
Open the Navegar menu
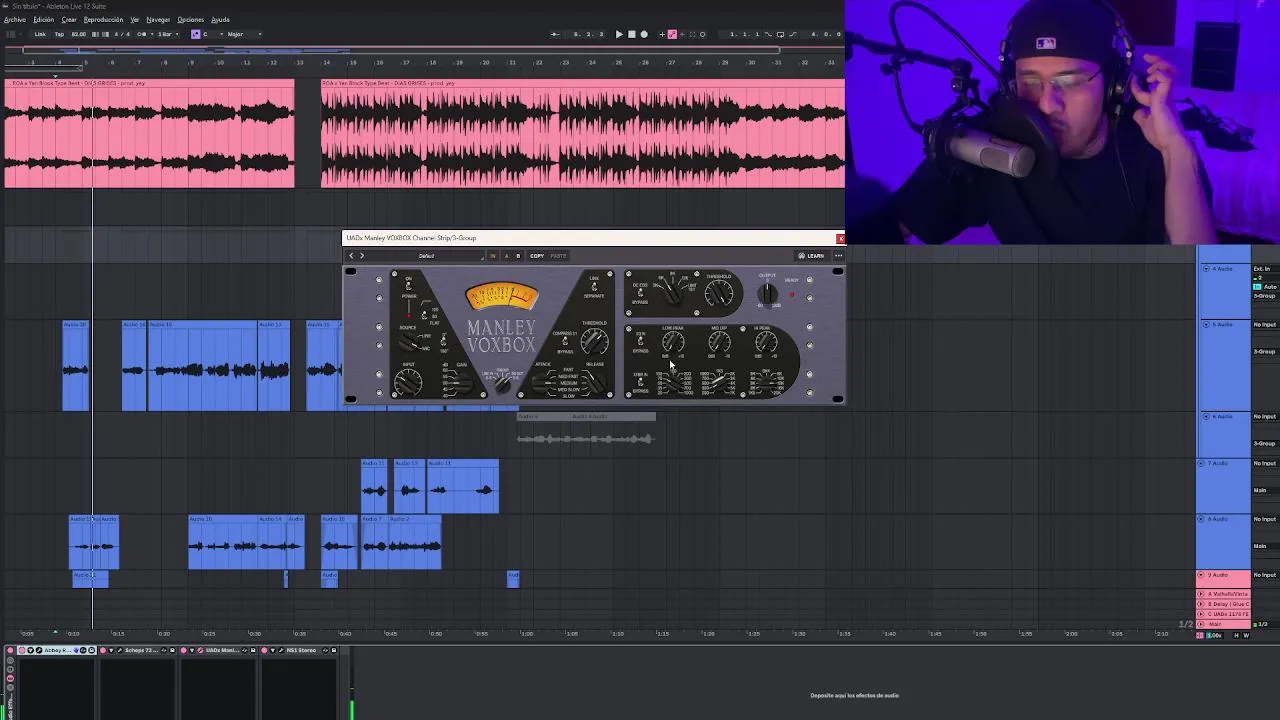click(x=158, y=20)
